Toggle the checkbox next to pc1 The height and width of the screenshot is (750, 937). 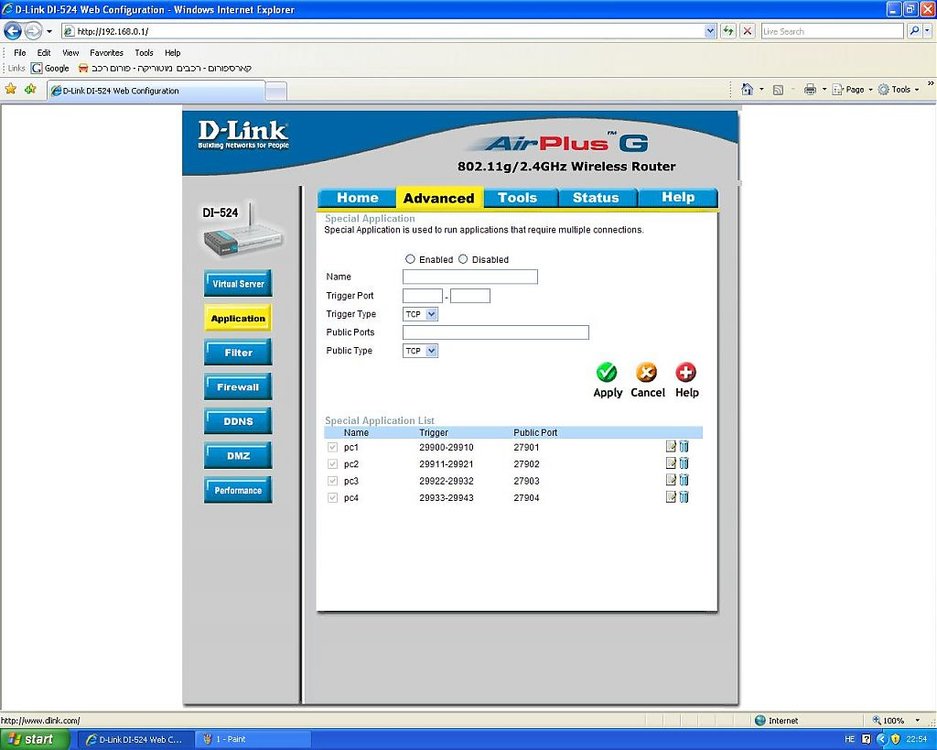(x=332, y=447)
